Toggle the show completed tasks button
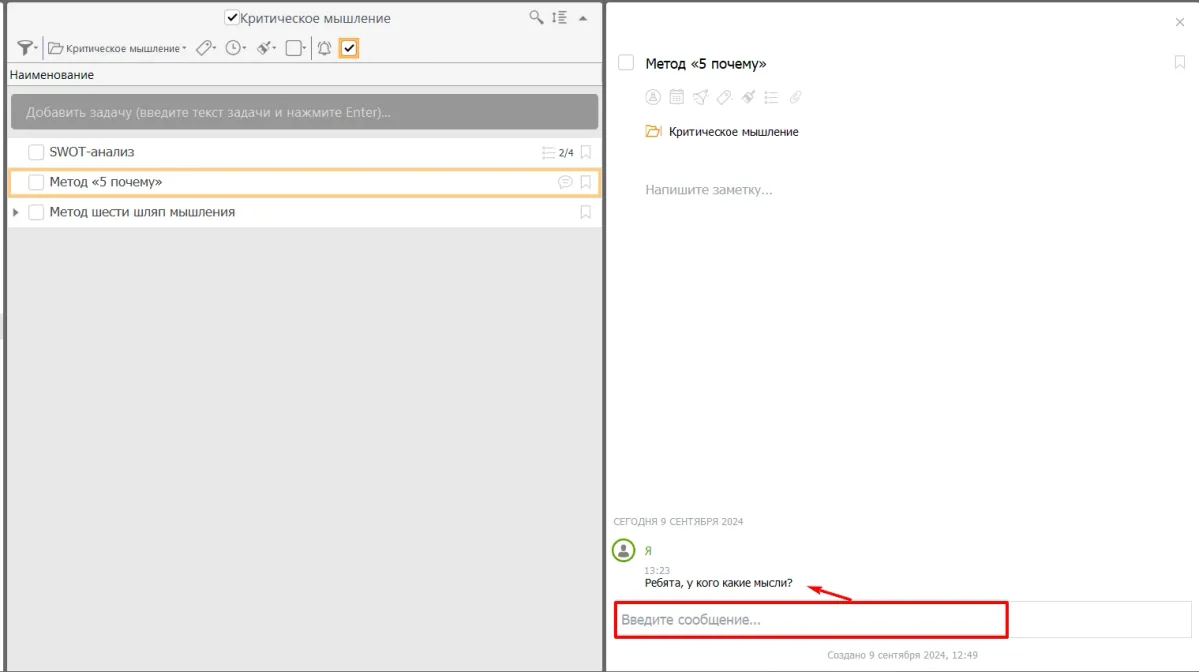 (349, 48)
